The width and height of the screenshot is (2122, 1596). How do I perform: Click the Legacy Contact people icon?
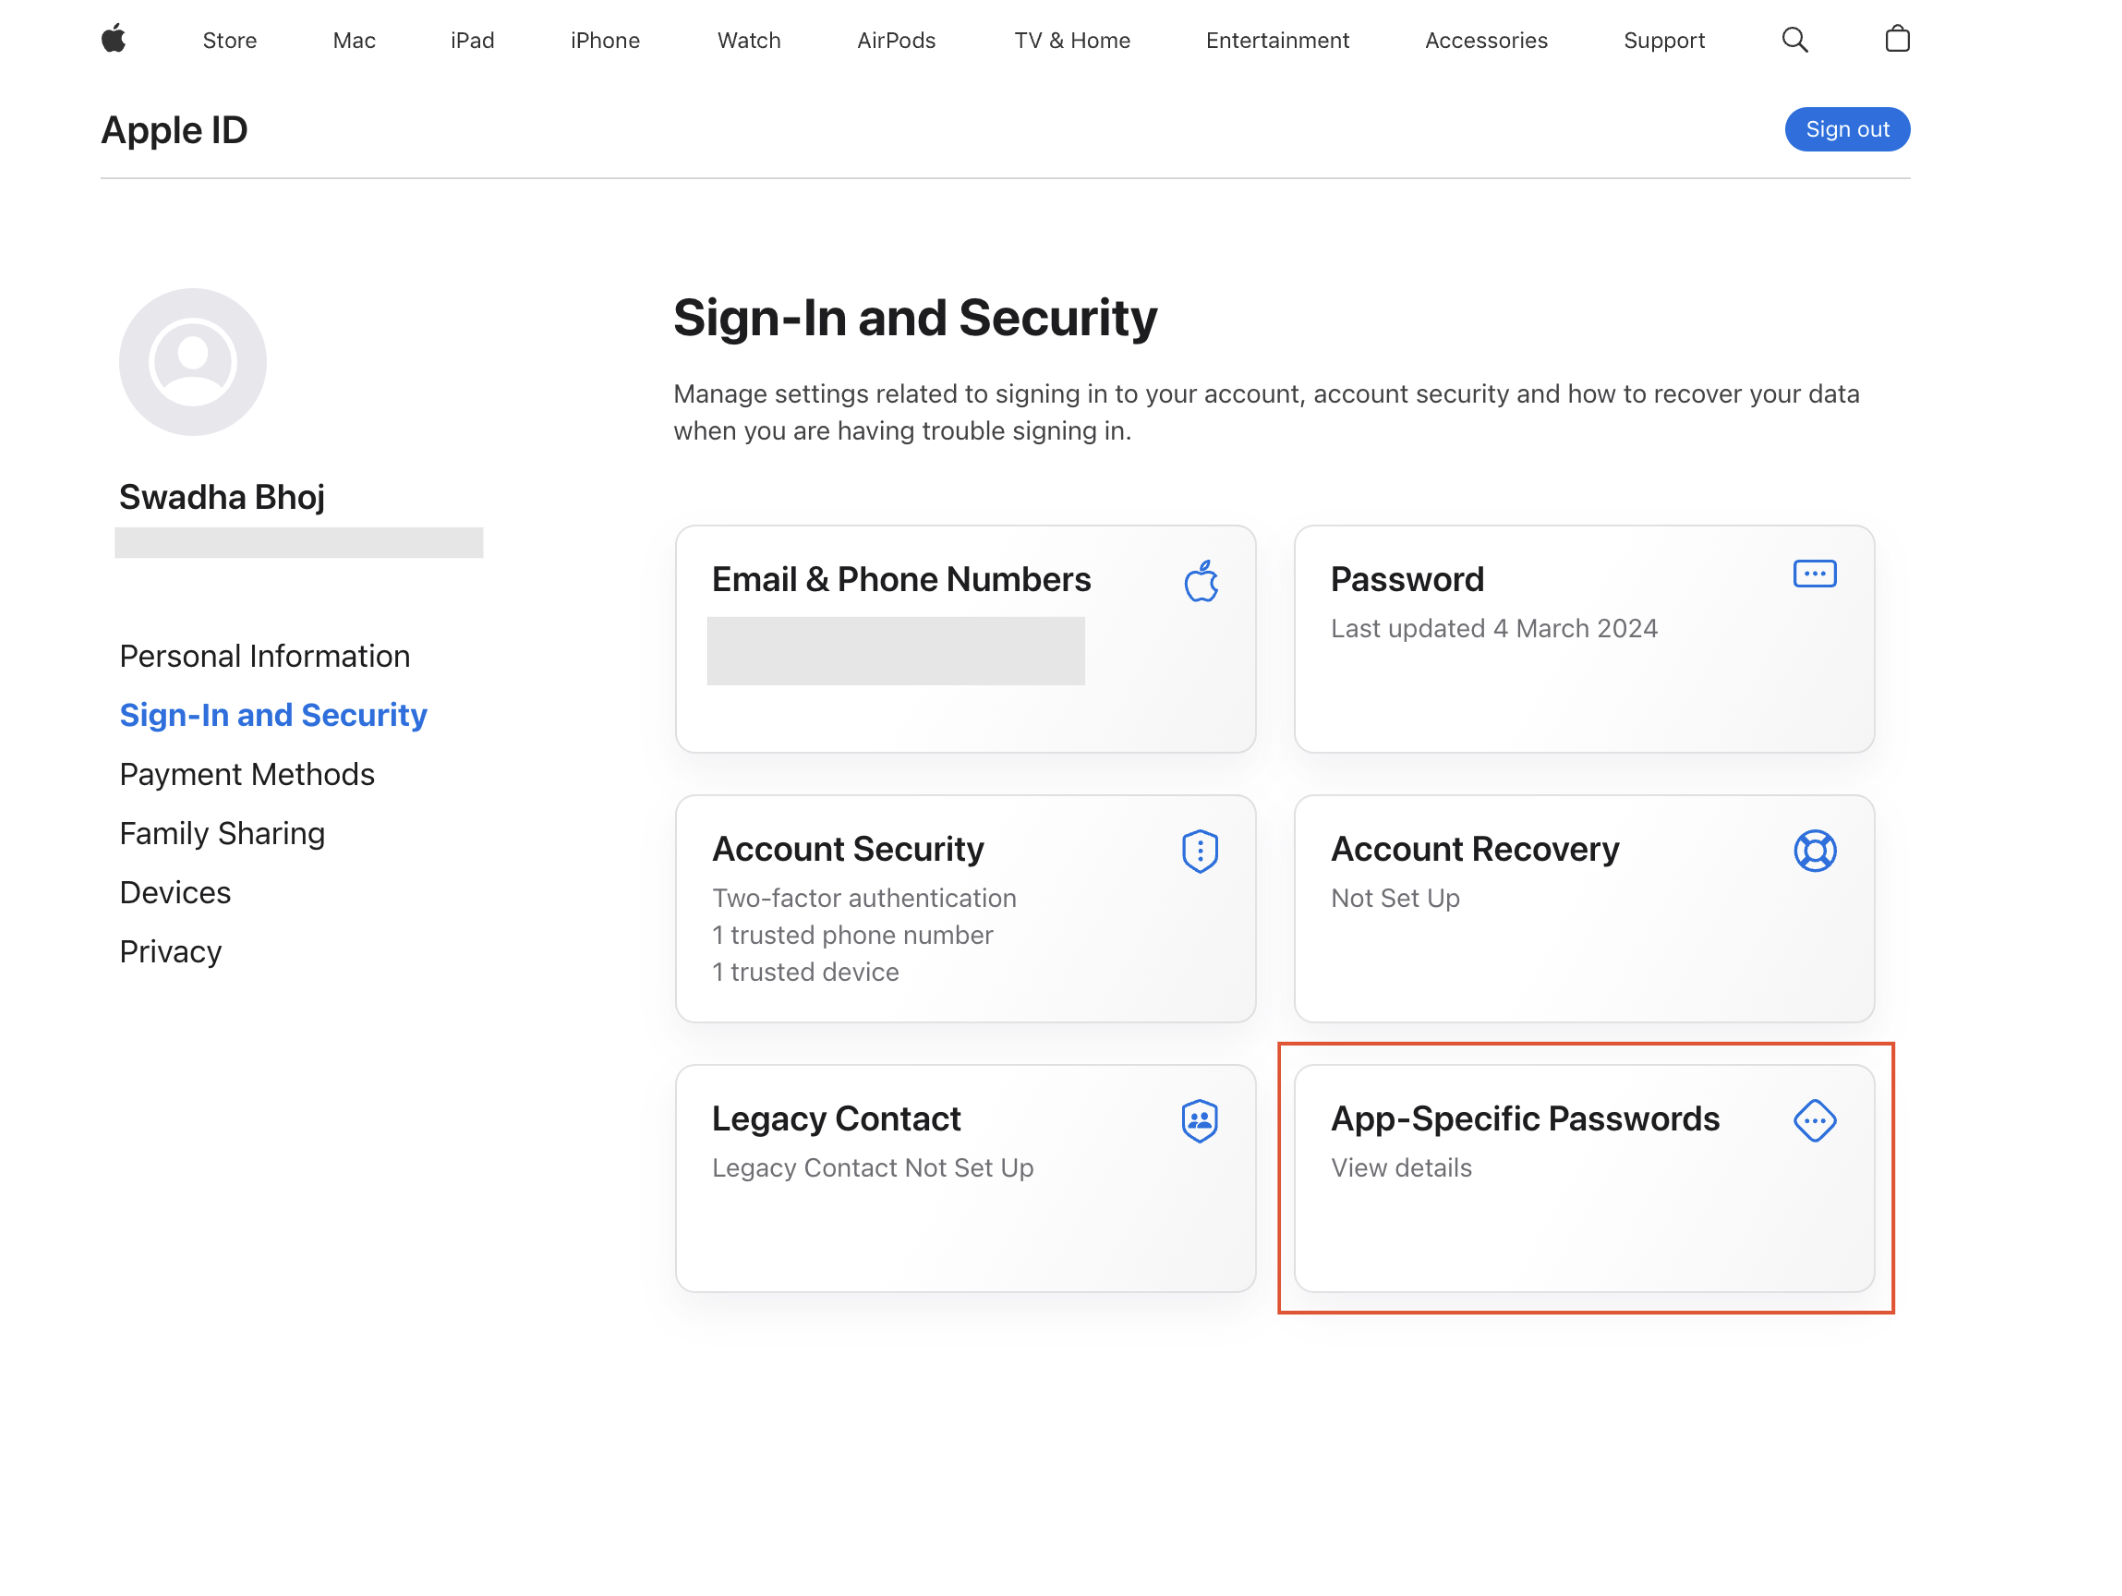[1199, 1120]
